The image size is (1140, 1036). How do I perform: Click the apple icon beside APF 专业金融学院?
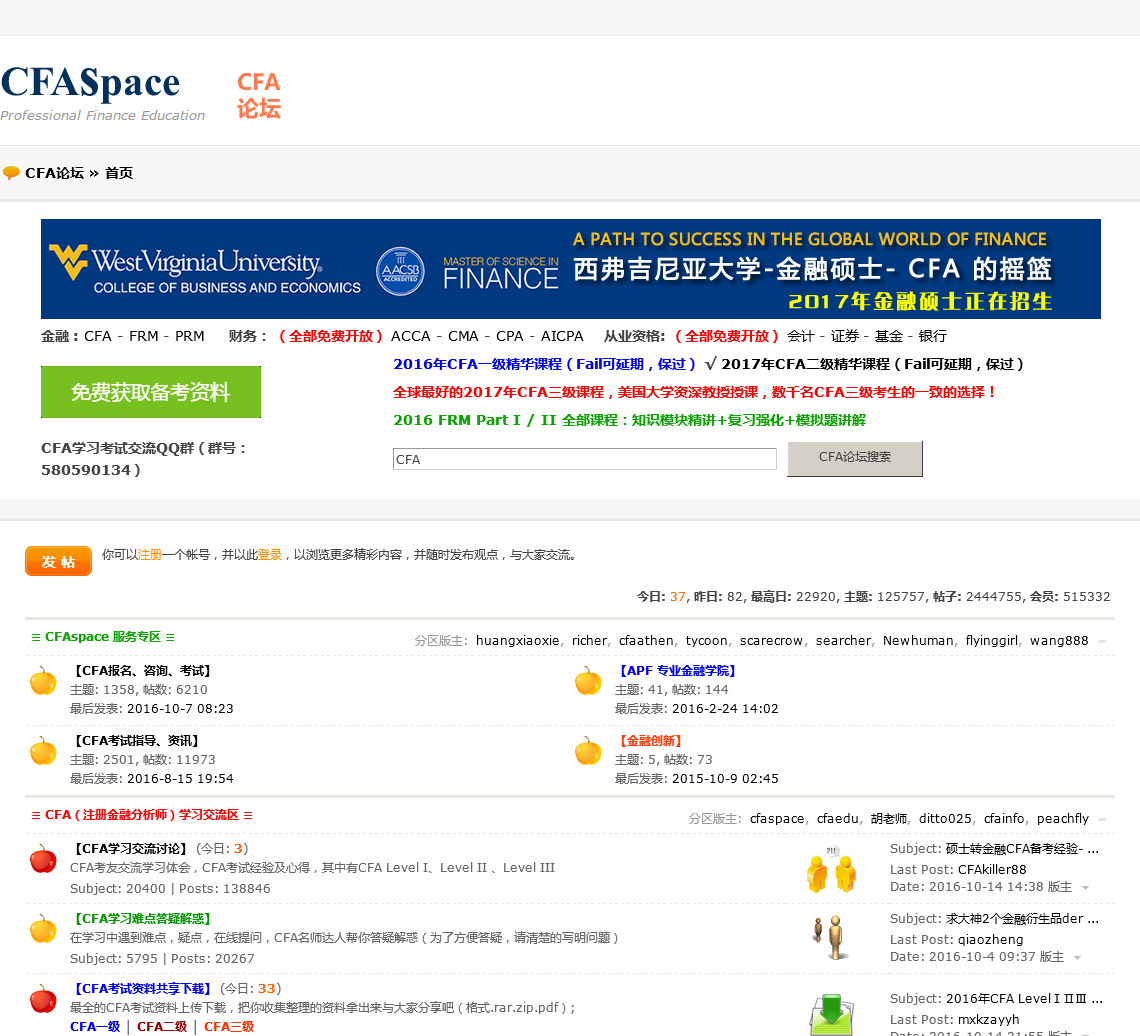[x=588, y=681]
